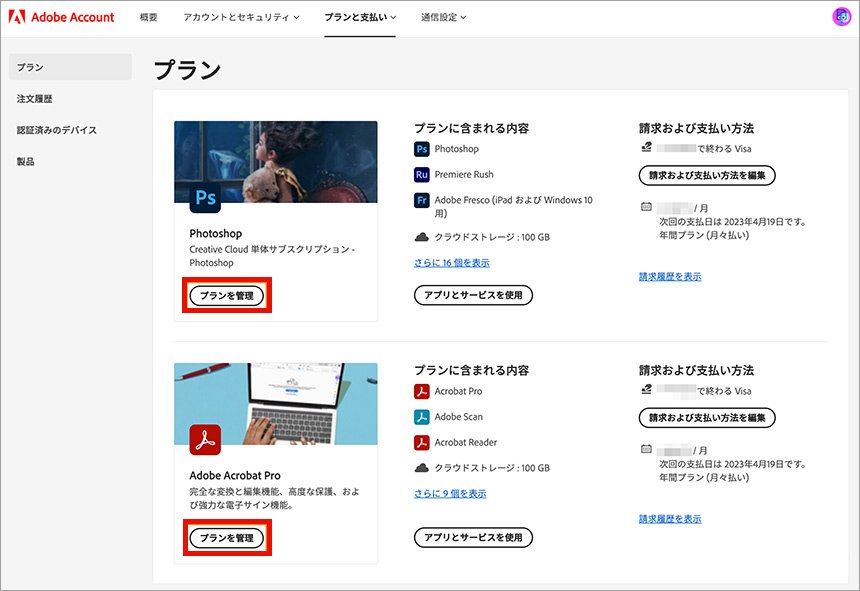Viewport: 860px width, 591px height.
Task: Click the Adobe Scan icon
Action: (421, 418)
